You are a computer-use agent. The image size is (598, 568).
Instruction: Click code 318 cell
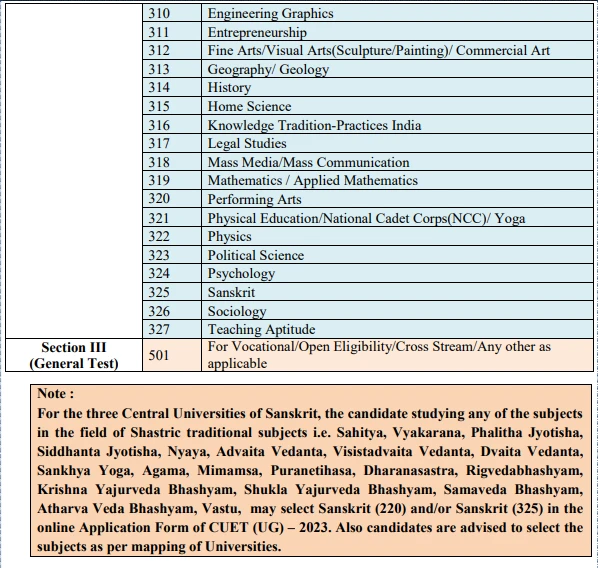click(172, 162)
